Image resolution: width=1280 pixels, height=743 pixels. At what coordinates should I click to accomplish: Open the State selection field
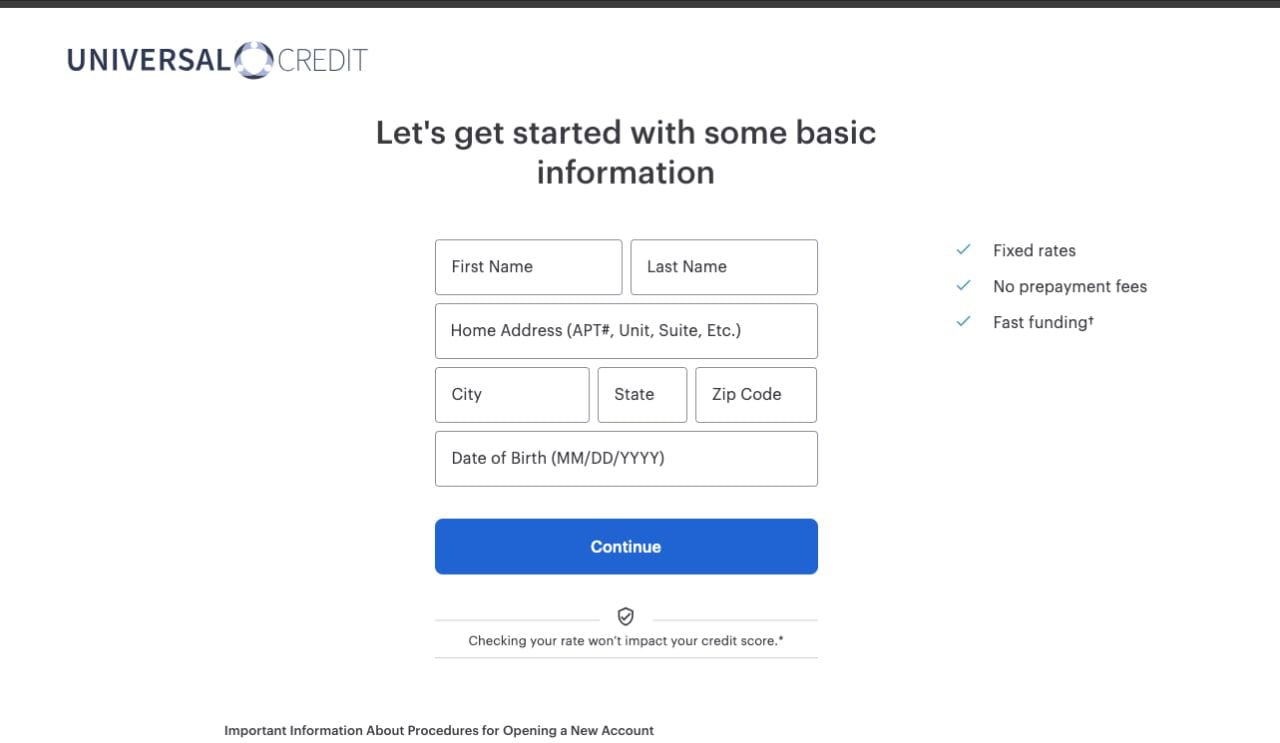[x=642, y=395]
